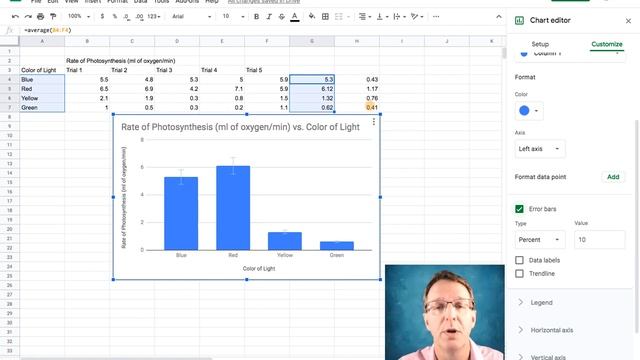Viewport: 640px width, 360px height.
Task: Uncheck the Error bars checkbox
Action: point(519,209)
